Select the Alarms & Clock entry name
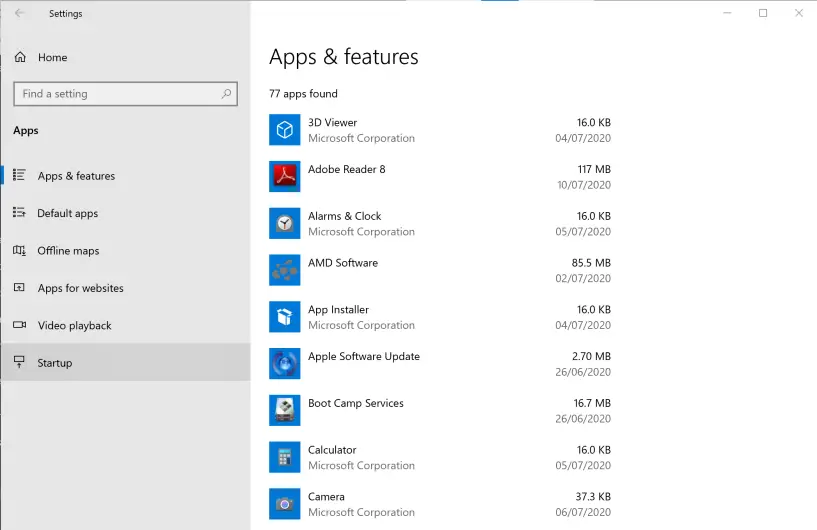The image size is (817, 530). tap(344, 216)
